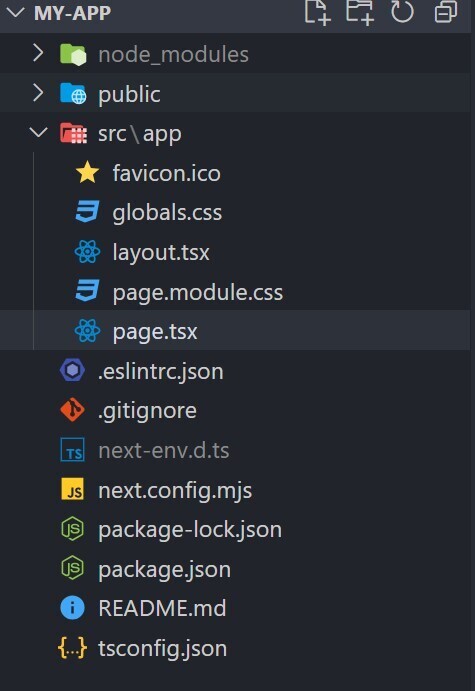The image size is (475, 691).
Task: Select the MY-APP explorer section title
Action: 72,13
